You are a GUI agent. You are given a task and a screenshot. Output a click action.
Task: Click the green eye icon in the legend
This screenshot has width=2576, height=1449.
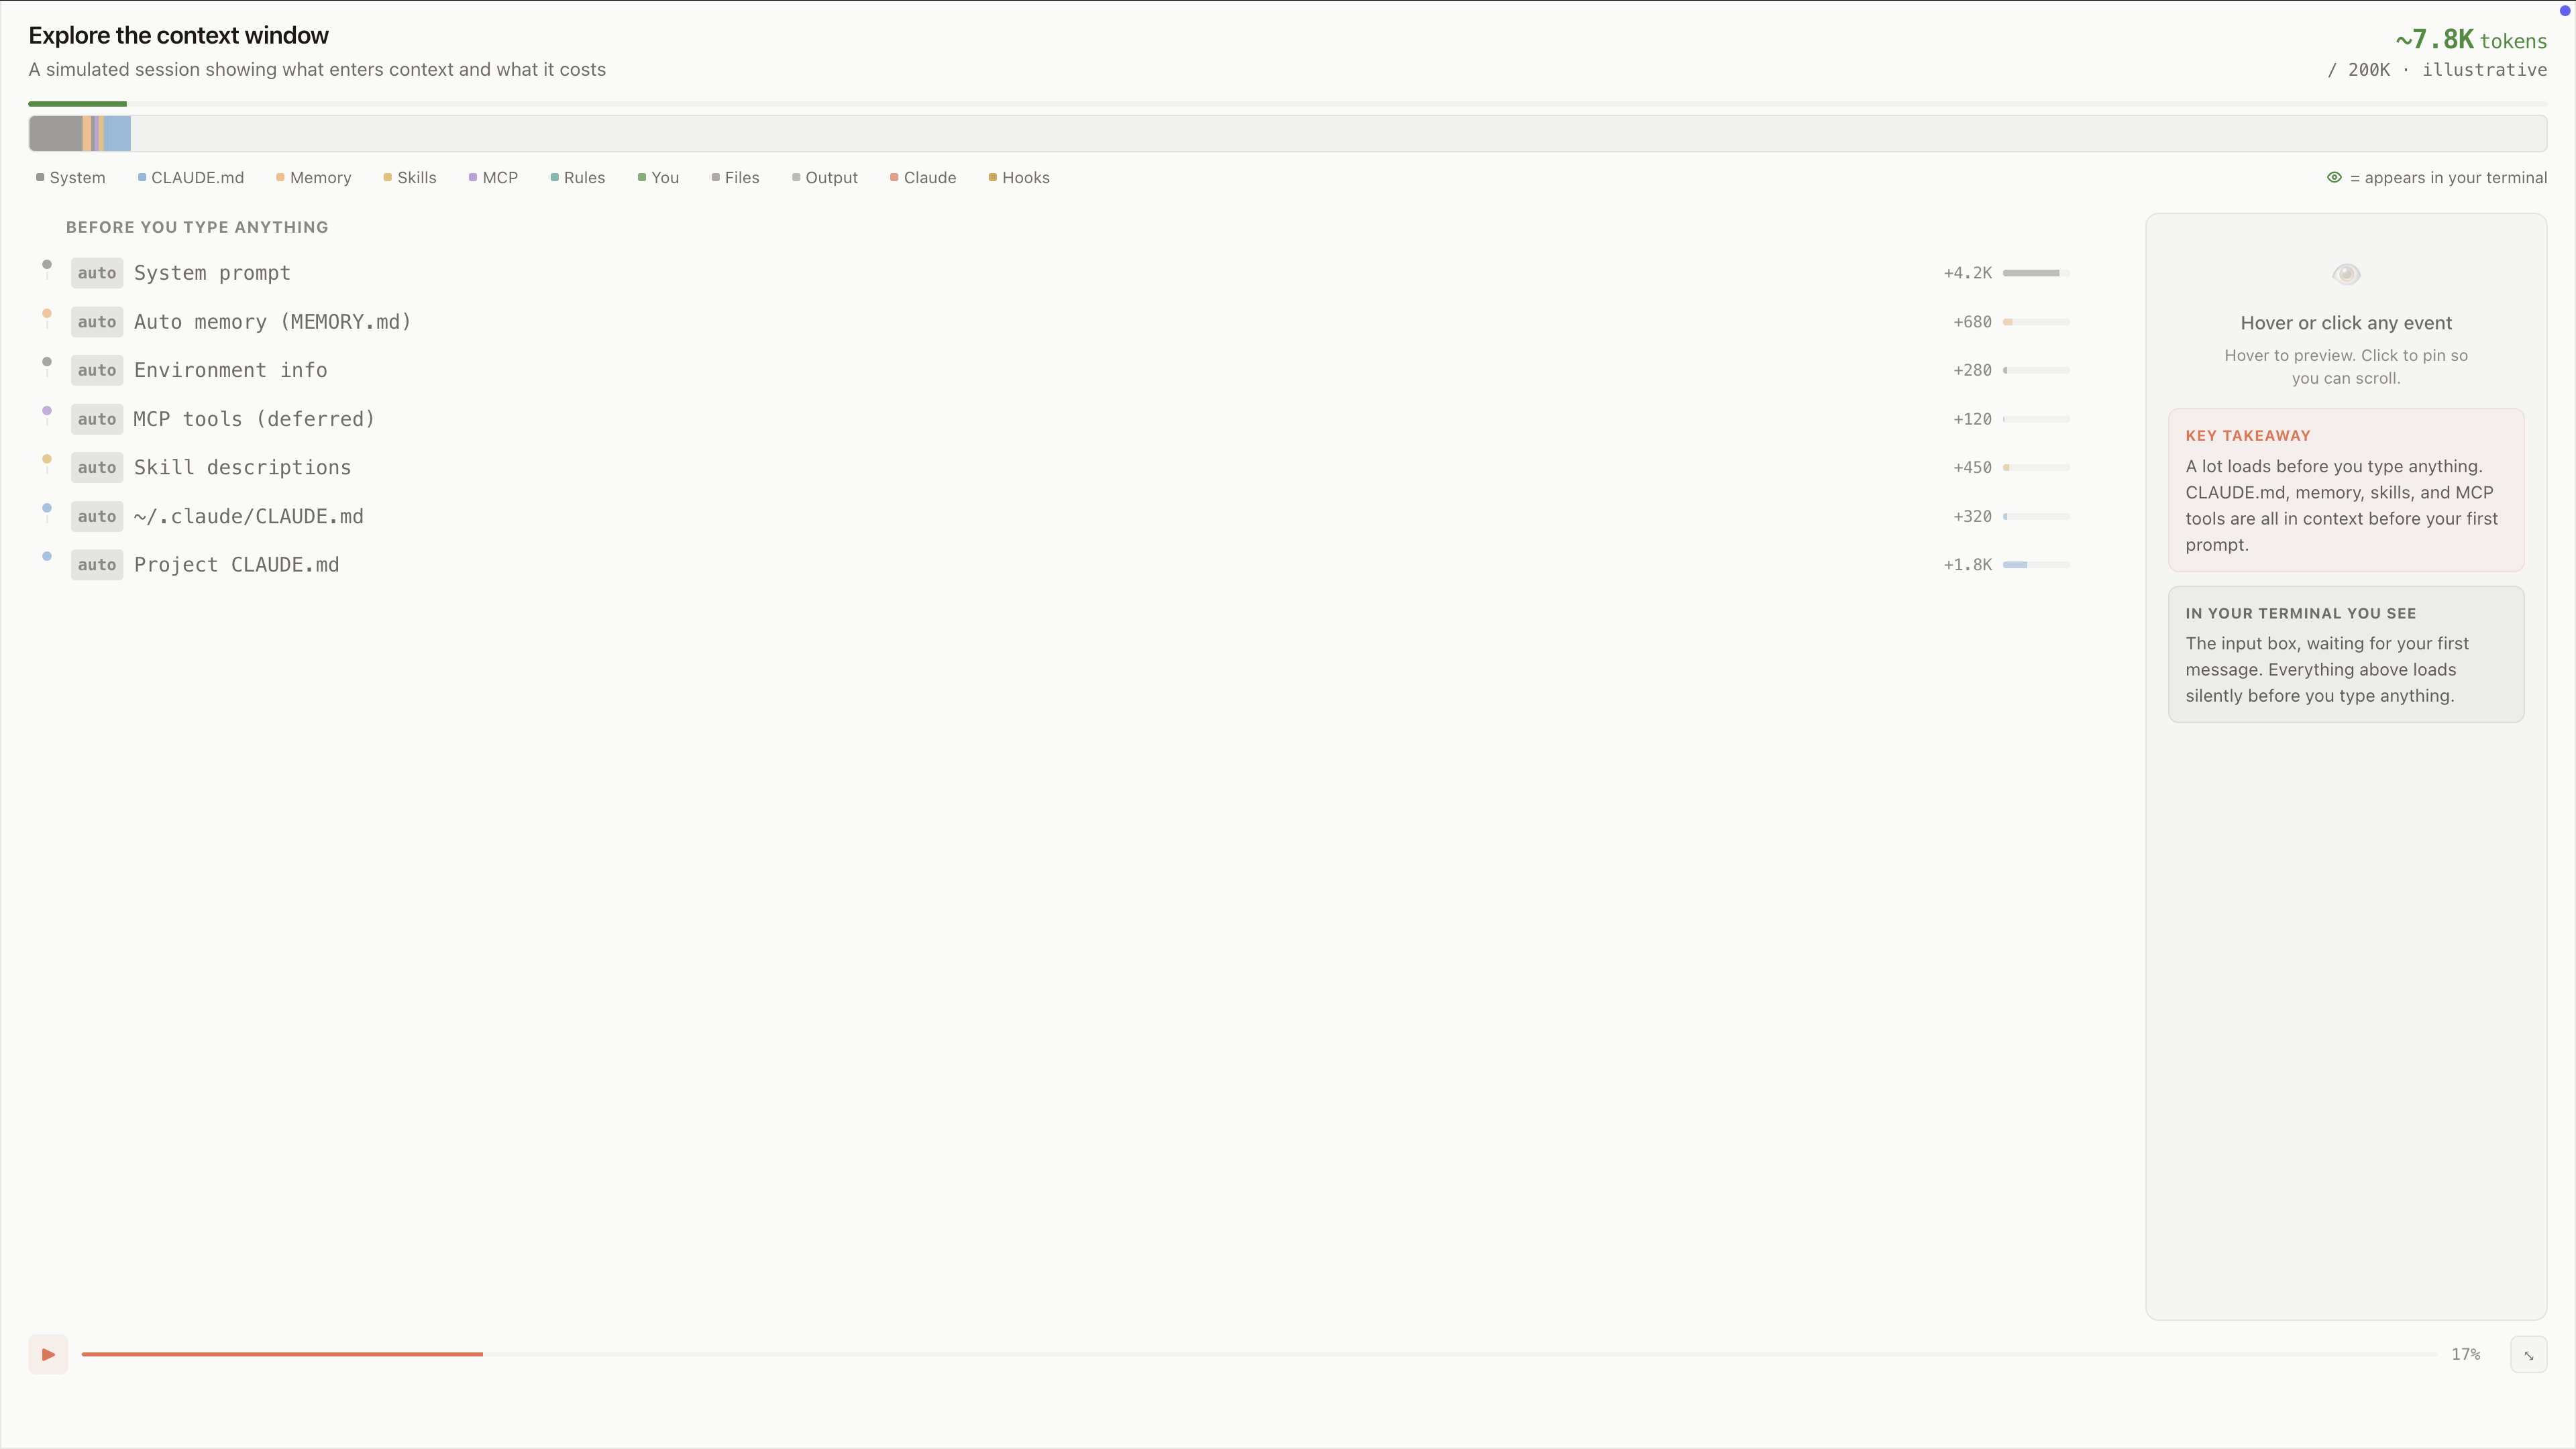[x=2334, y=177]
